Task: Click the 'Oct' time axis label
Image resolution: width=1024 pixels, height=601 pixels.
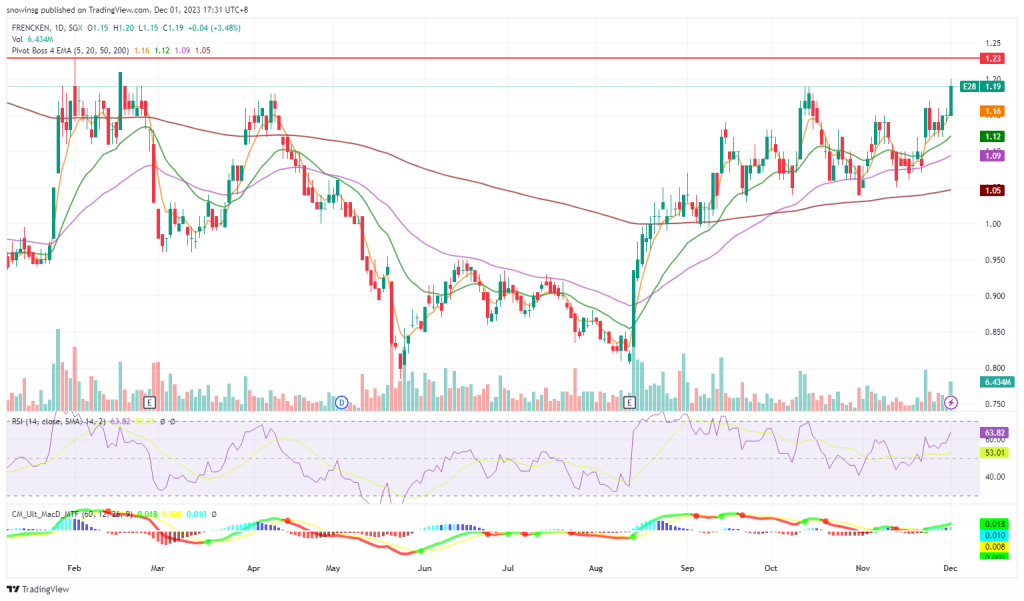Action: 771,568
